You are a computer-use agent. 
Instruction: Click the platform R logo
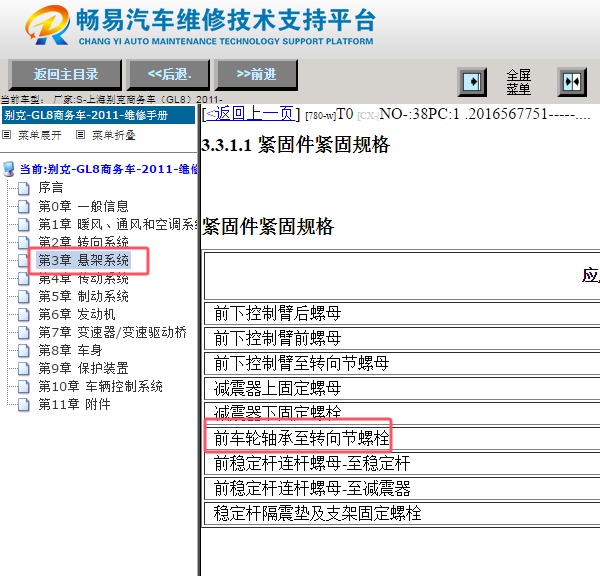47,25
